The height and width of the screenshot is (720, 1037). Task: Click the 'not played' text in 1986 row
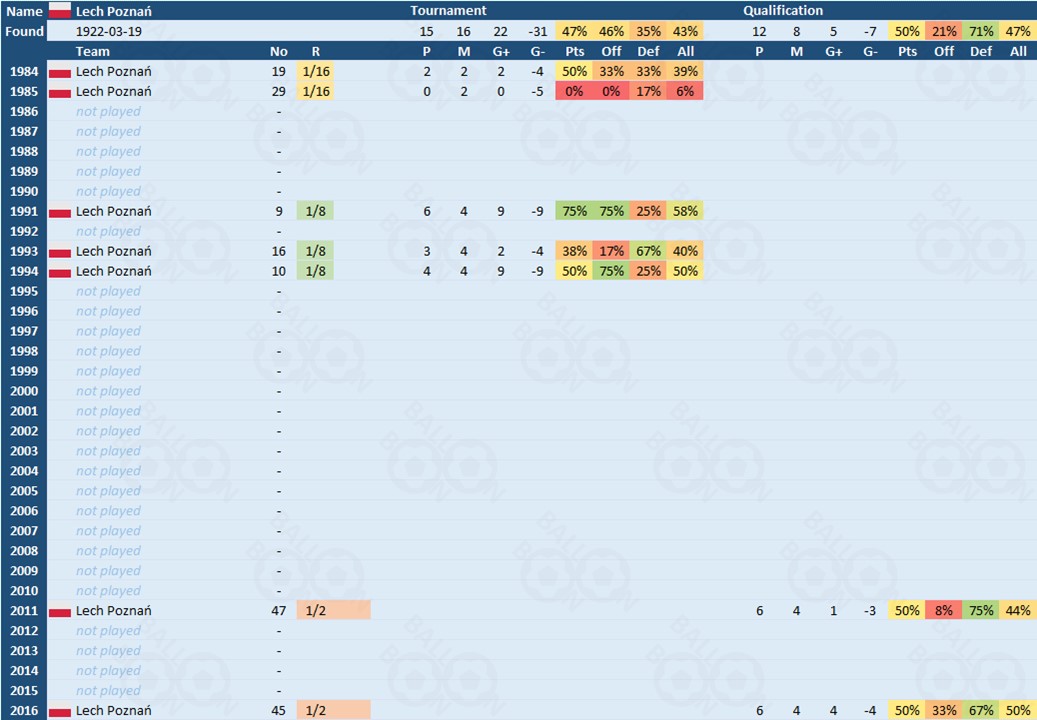pos(108,112)
